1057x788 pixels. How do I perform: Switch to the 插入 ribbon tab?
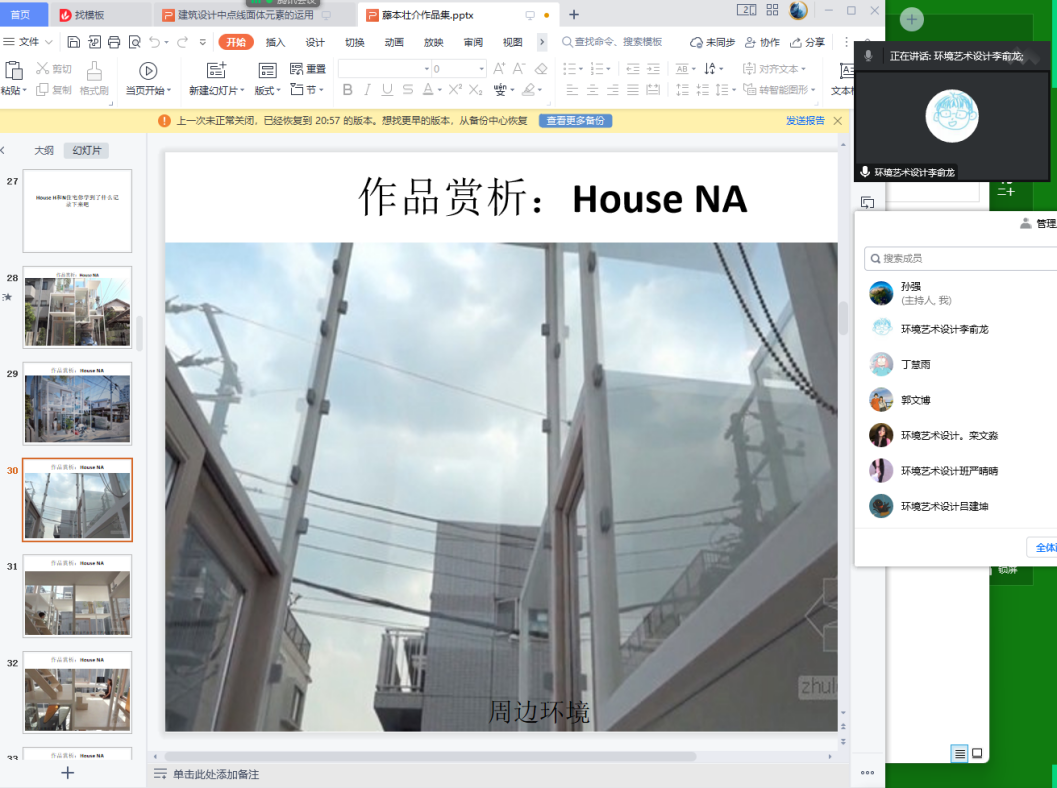[275, 42]
